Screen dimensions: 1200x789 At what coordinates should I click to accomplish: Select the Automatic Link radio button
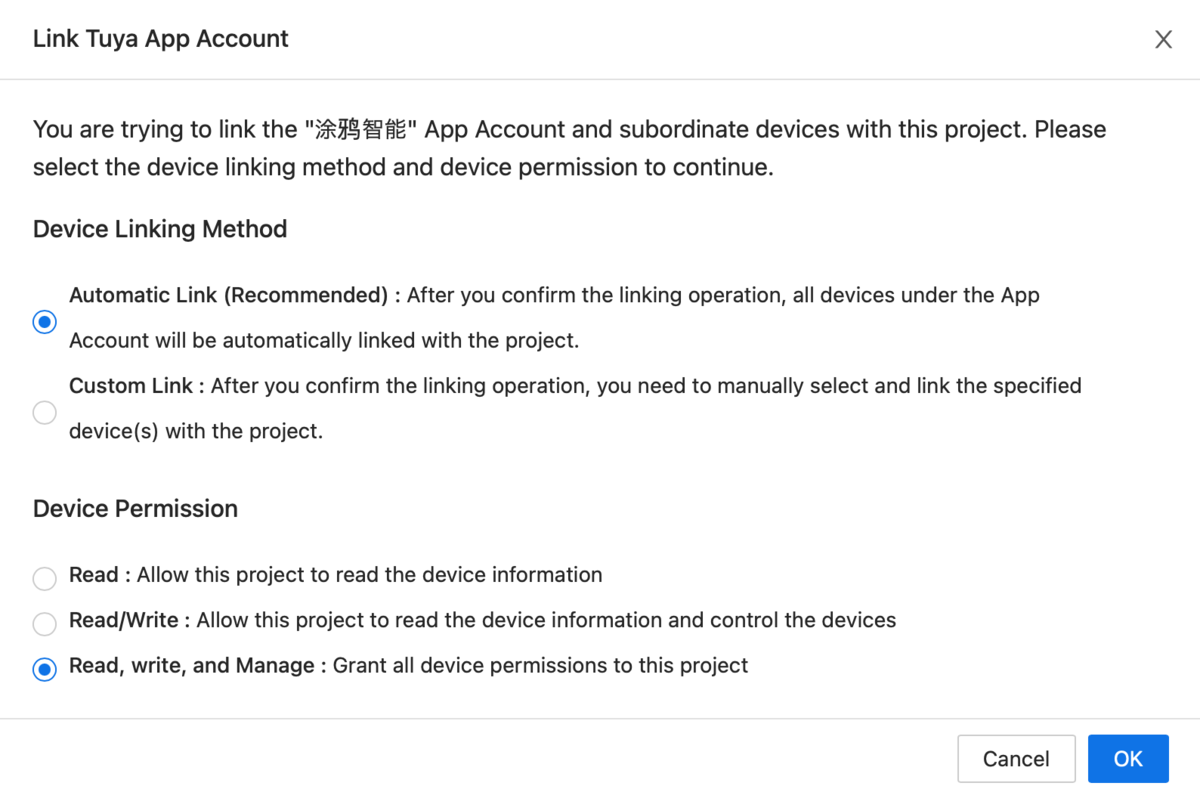tap(44, 322)
